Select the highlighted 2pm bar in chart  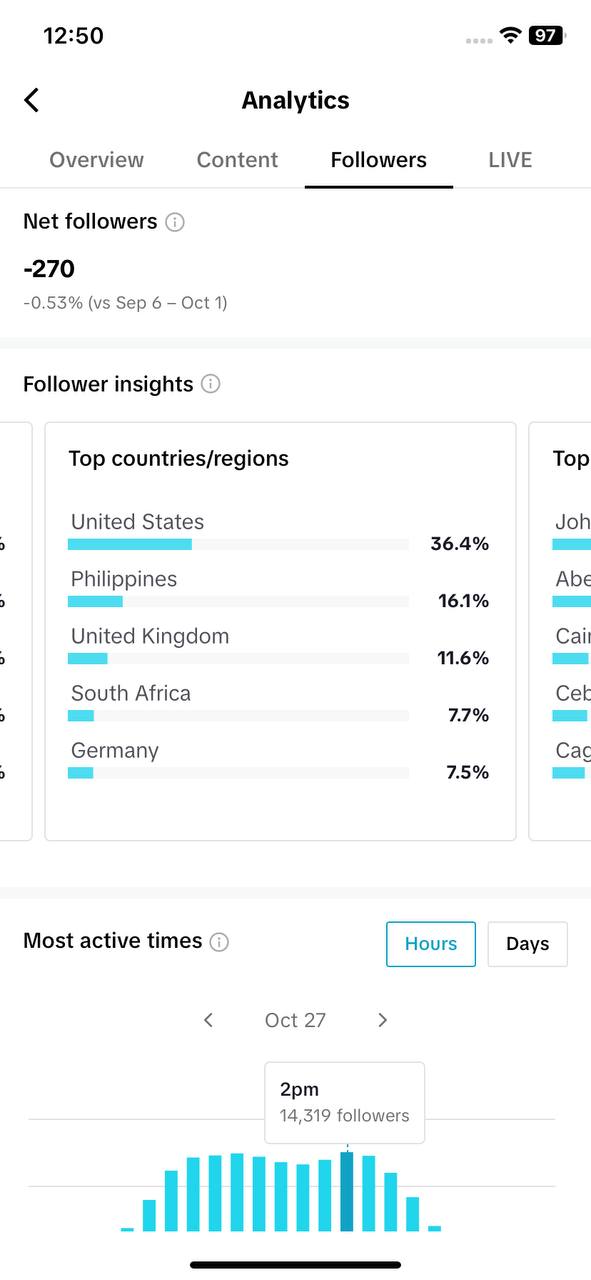point(347,1191)
